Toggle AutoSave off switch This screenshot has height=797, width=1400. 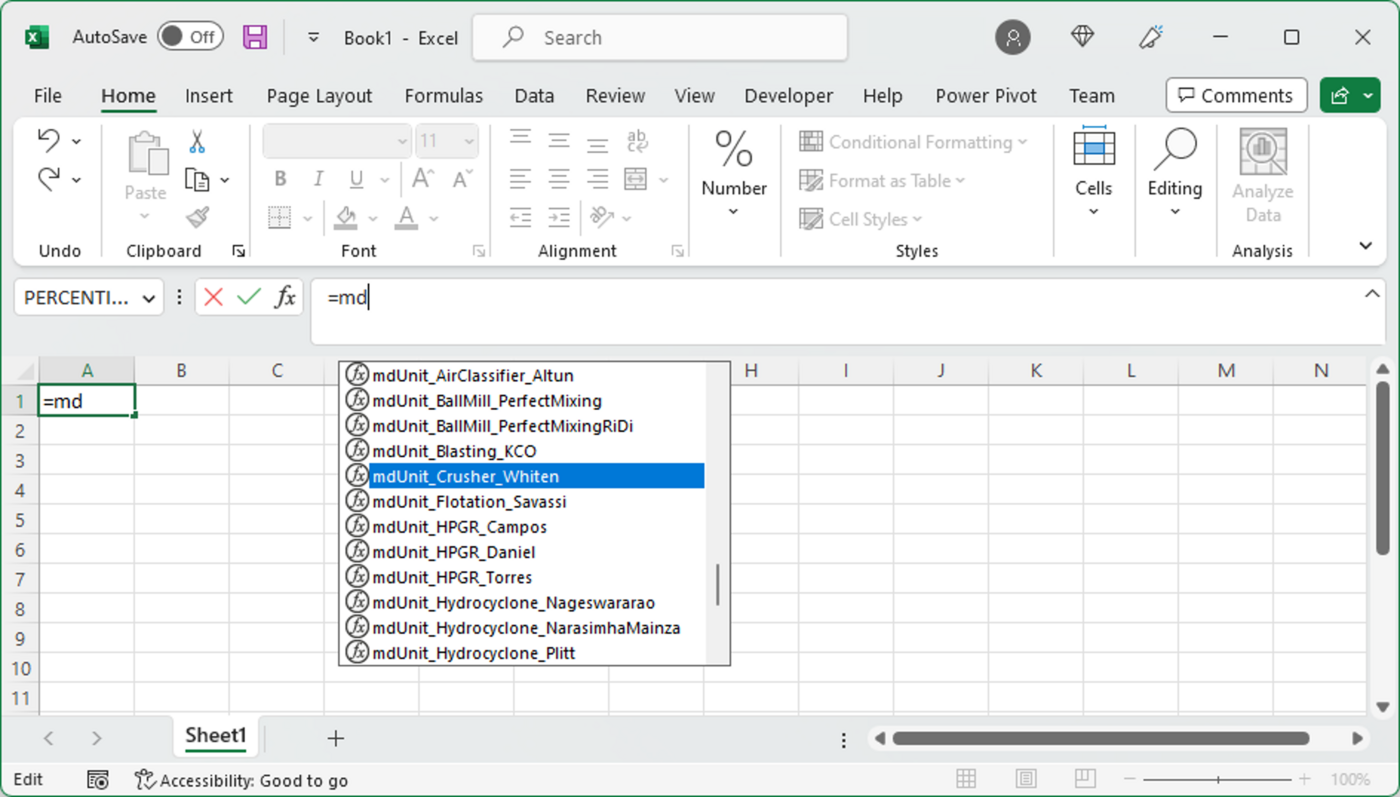(190, 35)
